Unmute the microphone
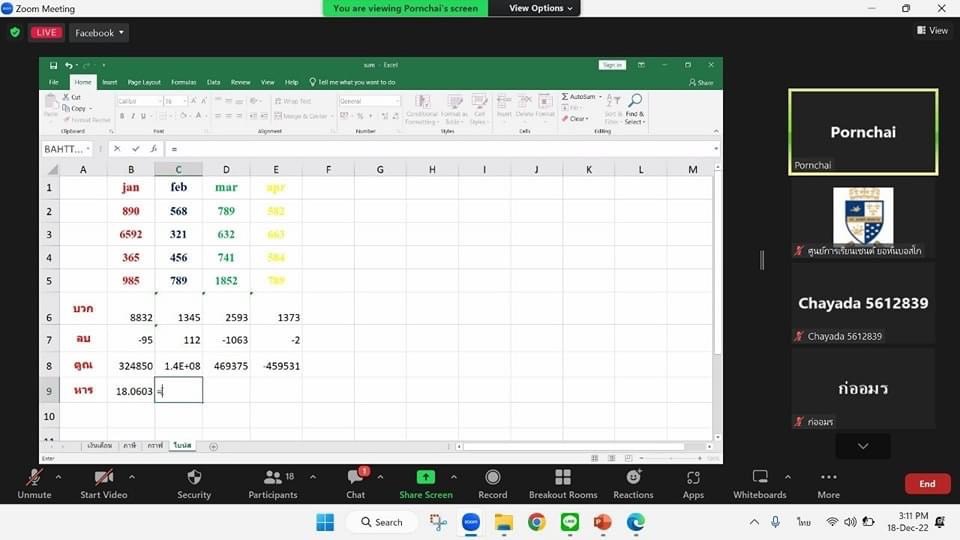Viewport: 960px width, 540px height. pos(34,478)
